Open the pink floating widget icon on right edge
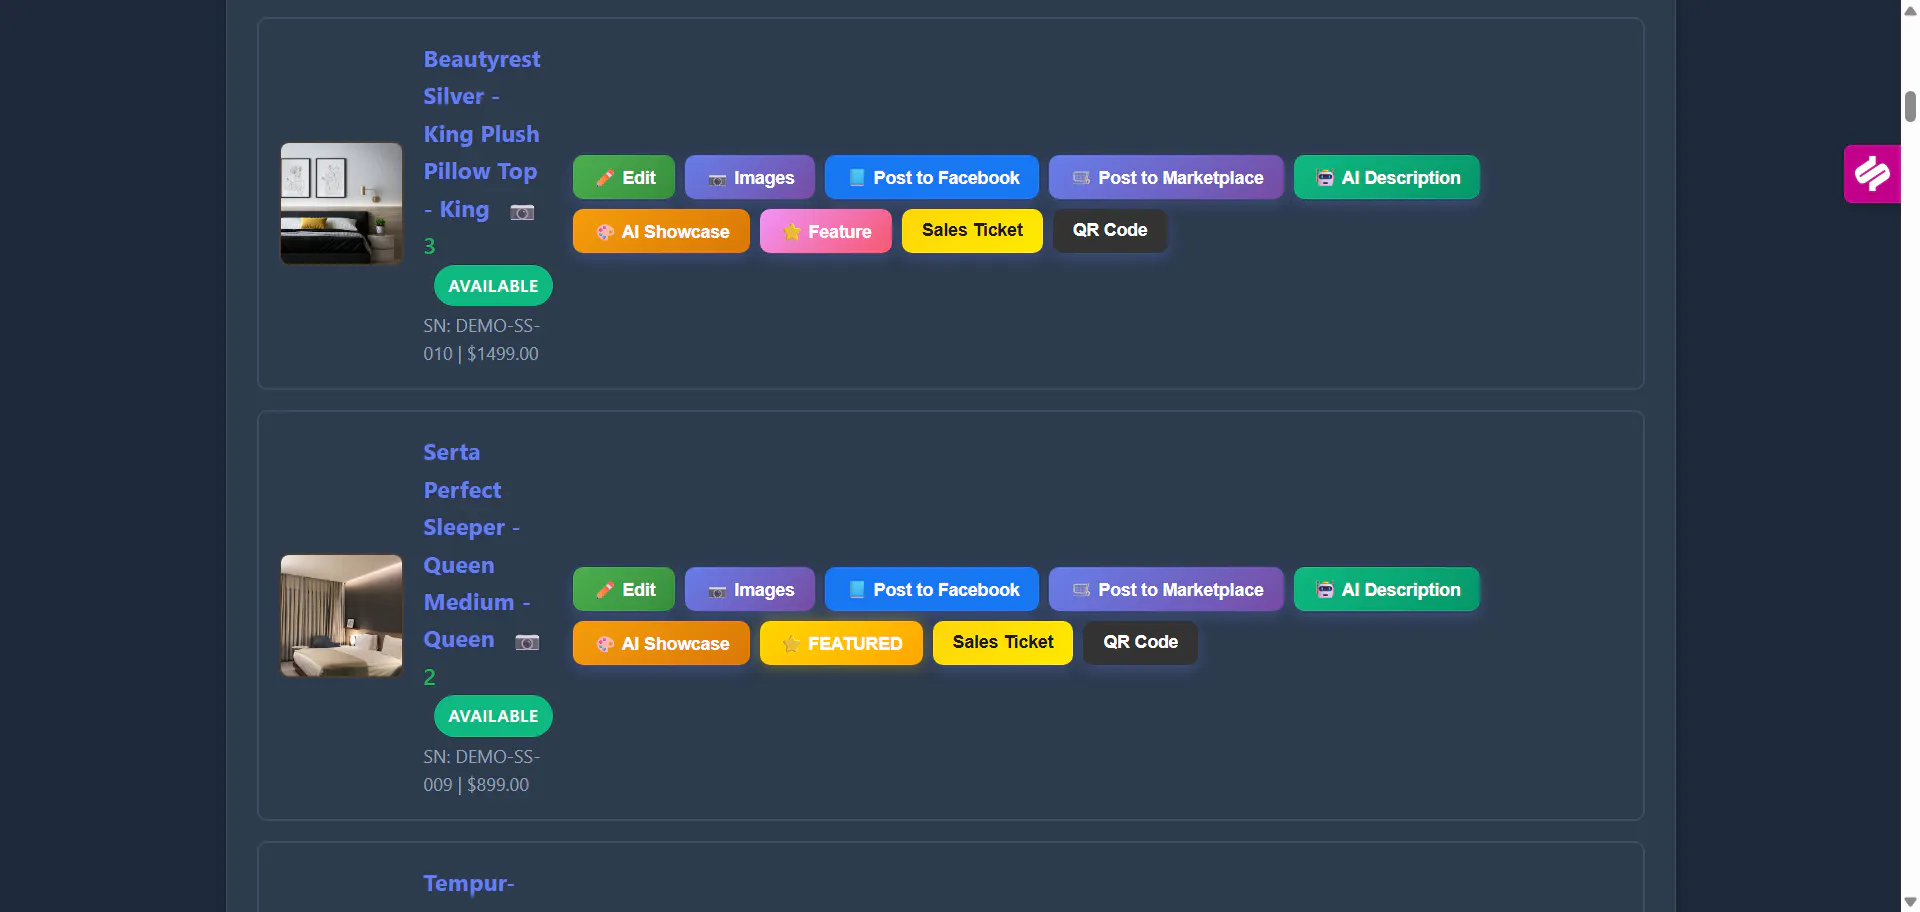Screen dimensions: 1920x912 (1872, 174)
